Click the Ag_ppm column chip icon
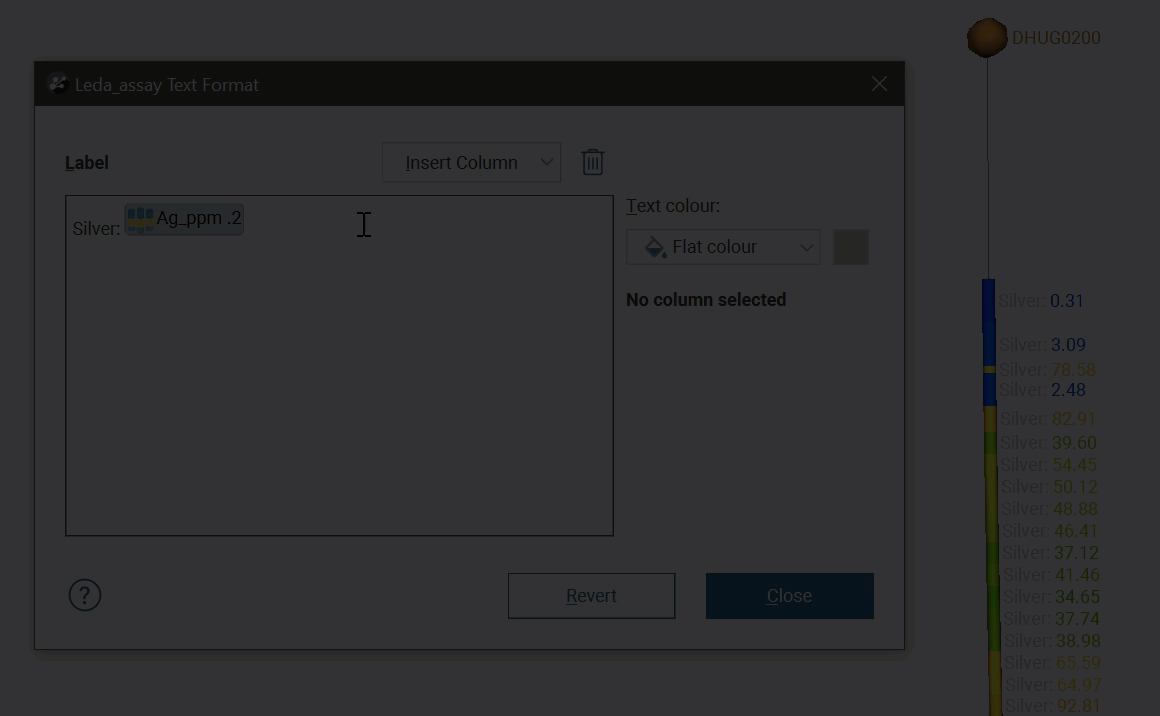Screen dimensions: 1160x716 click(x=140, y=219)
